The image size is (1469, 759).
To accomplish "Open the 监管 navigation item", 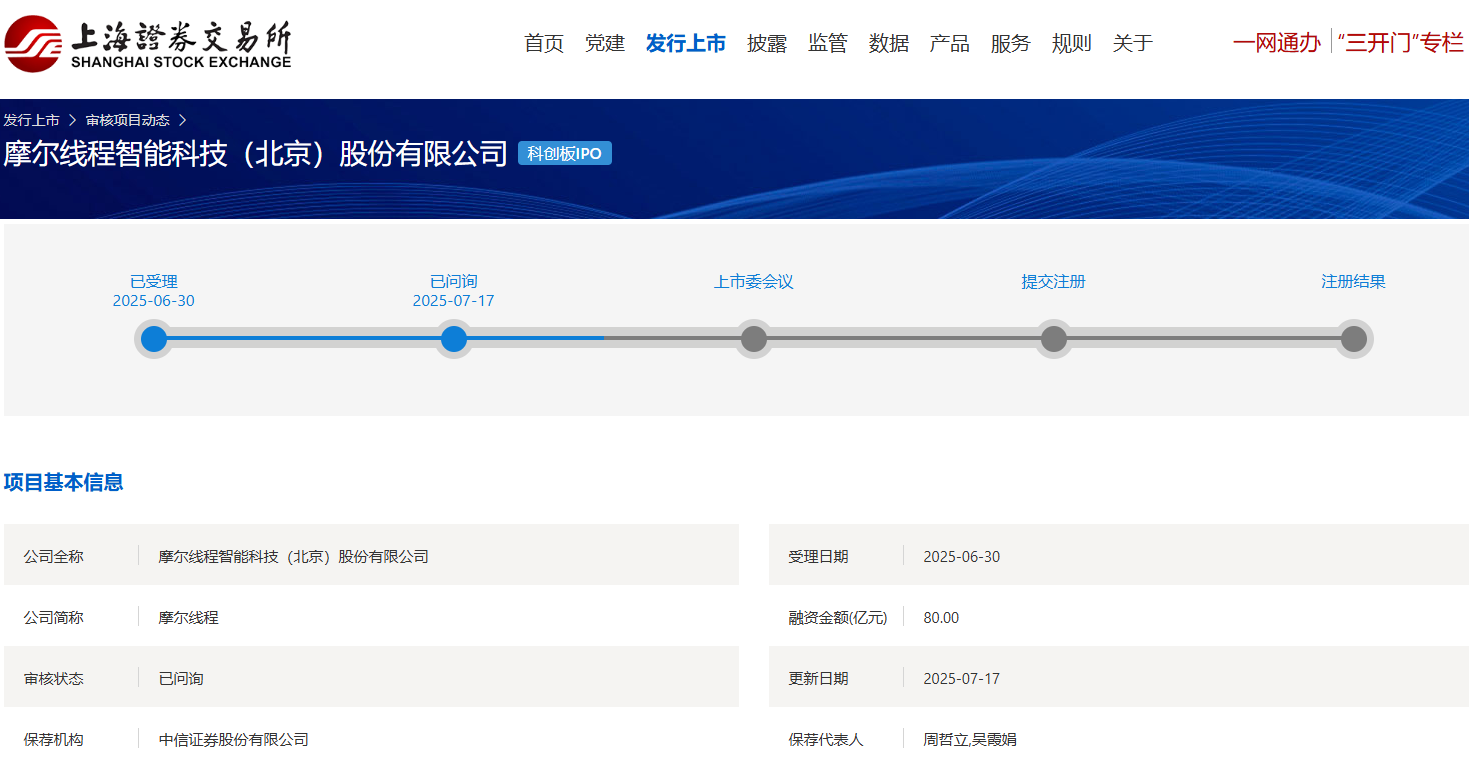I will tap(828, 43).
